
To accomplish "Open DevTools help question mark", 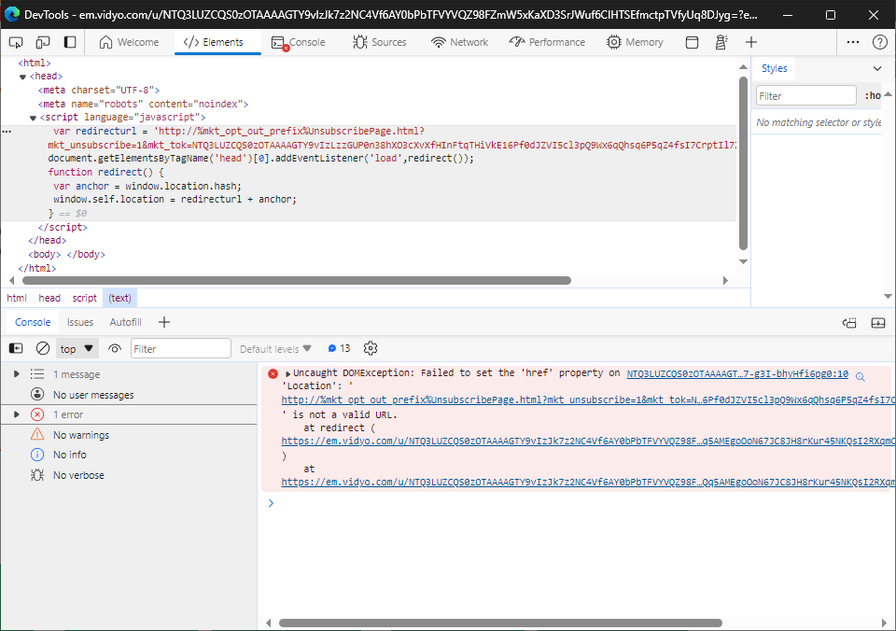I will 878,42.
